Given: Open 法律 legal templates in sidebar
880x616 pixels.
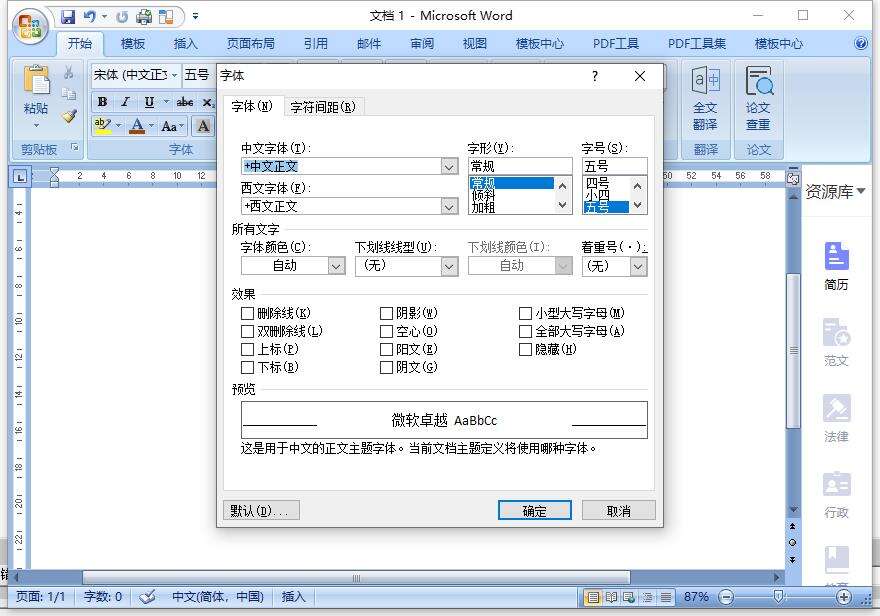Looking at the screenshot, I should point(836,418).
